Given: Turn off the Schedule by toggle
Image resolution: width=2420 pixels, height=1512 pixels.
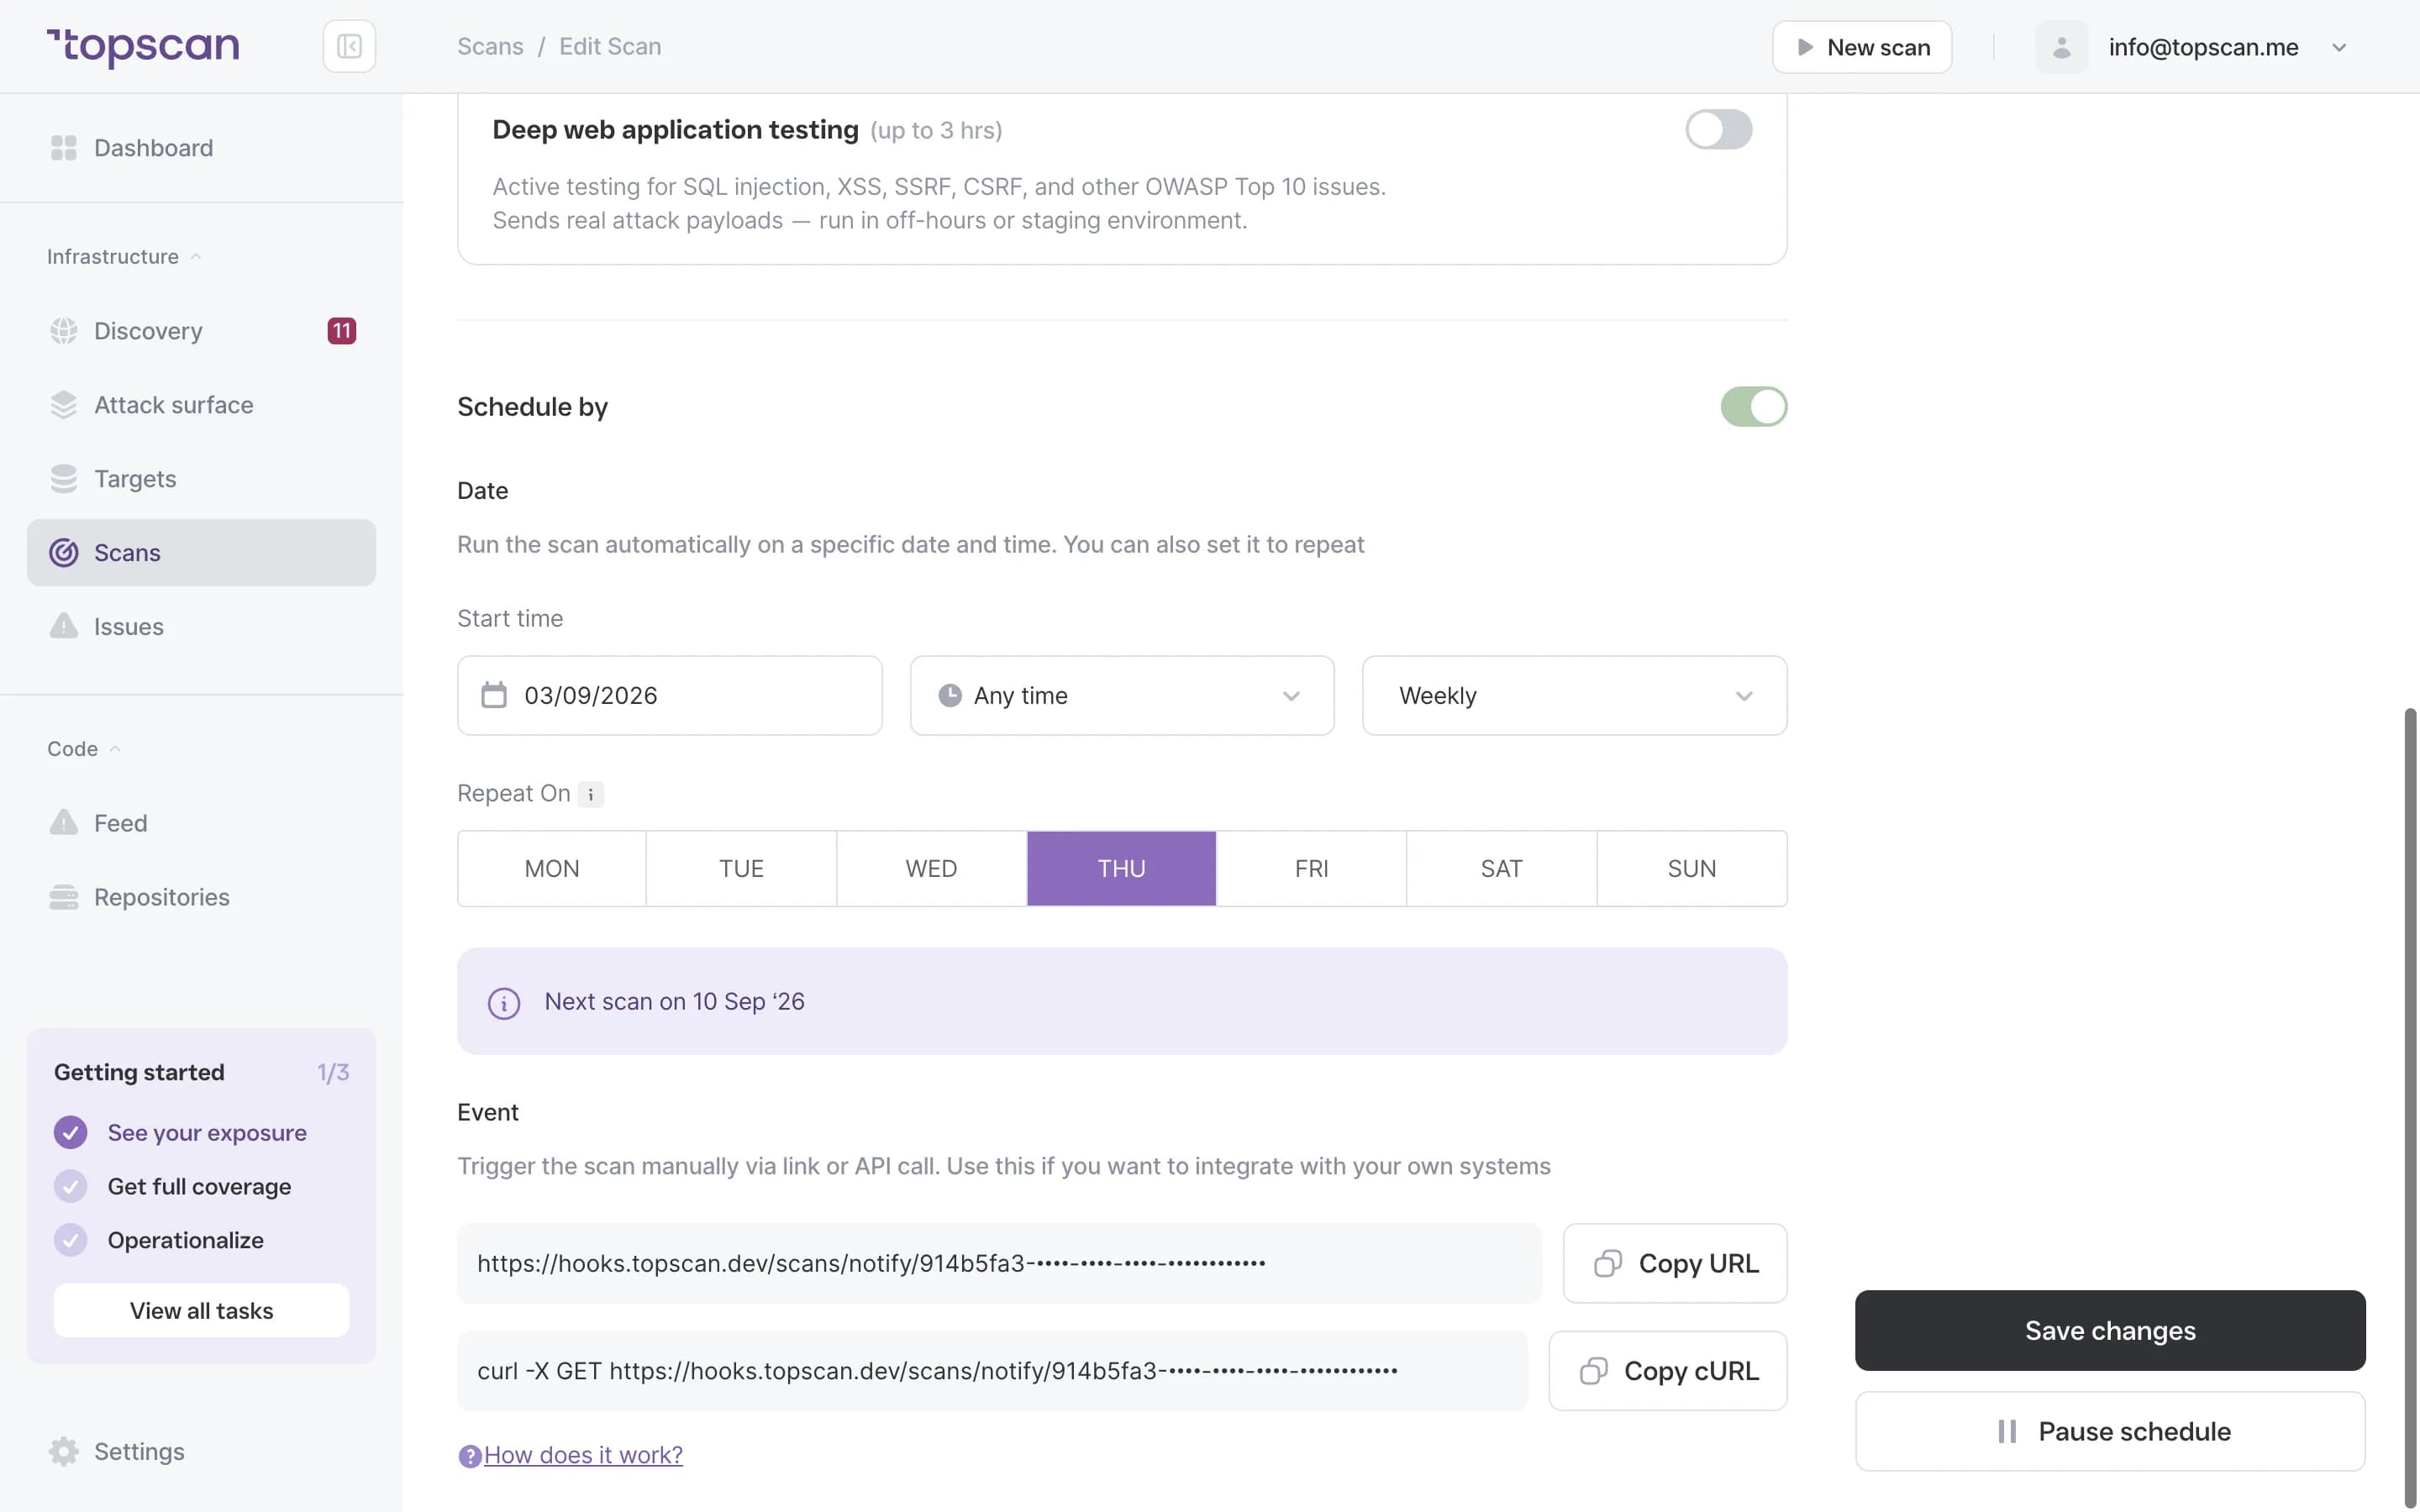Looking at the screenshot, I should click(1753, 407).
